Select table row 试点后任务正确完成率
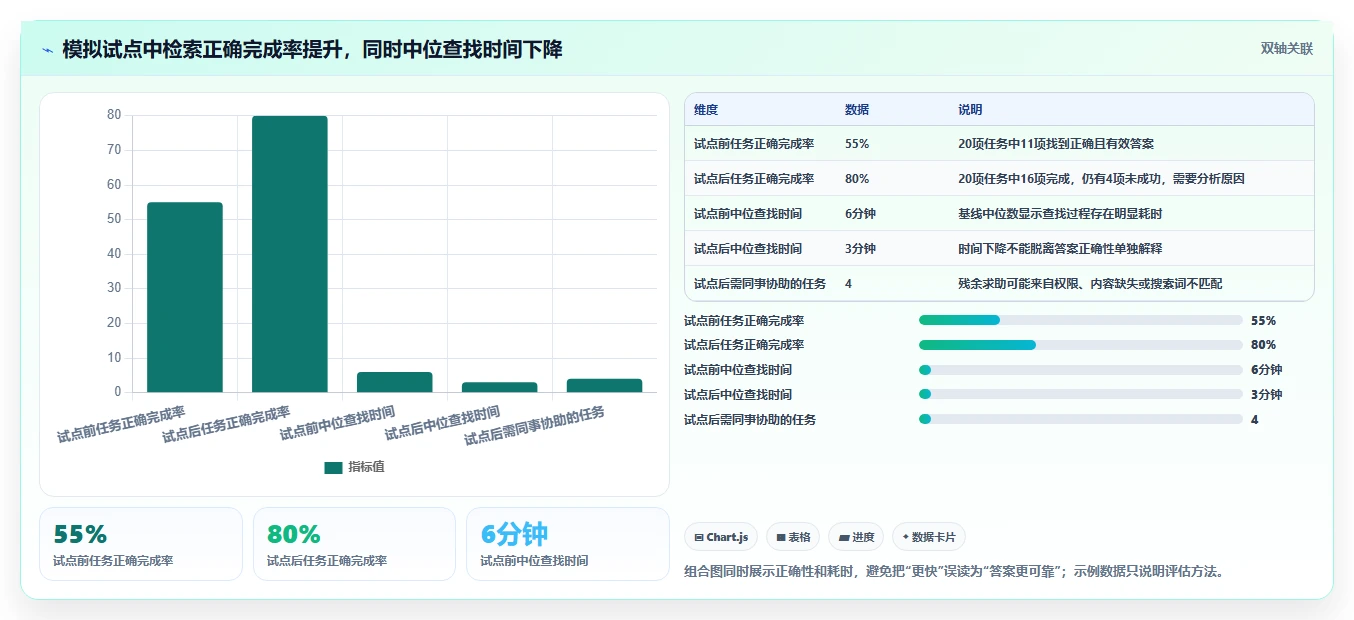 coord(999,179)
